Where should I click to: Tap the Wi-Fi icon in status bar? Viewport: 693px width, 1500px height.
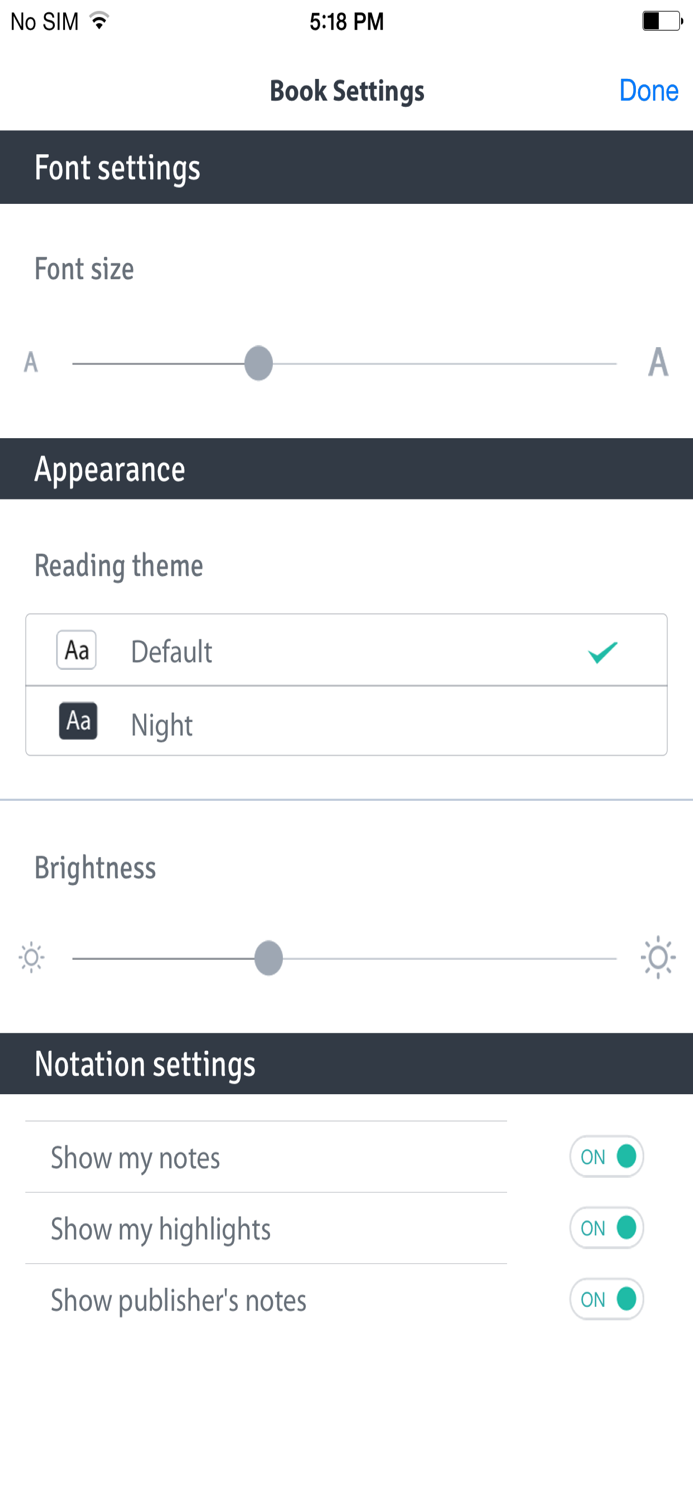coord(98,21)
